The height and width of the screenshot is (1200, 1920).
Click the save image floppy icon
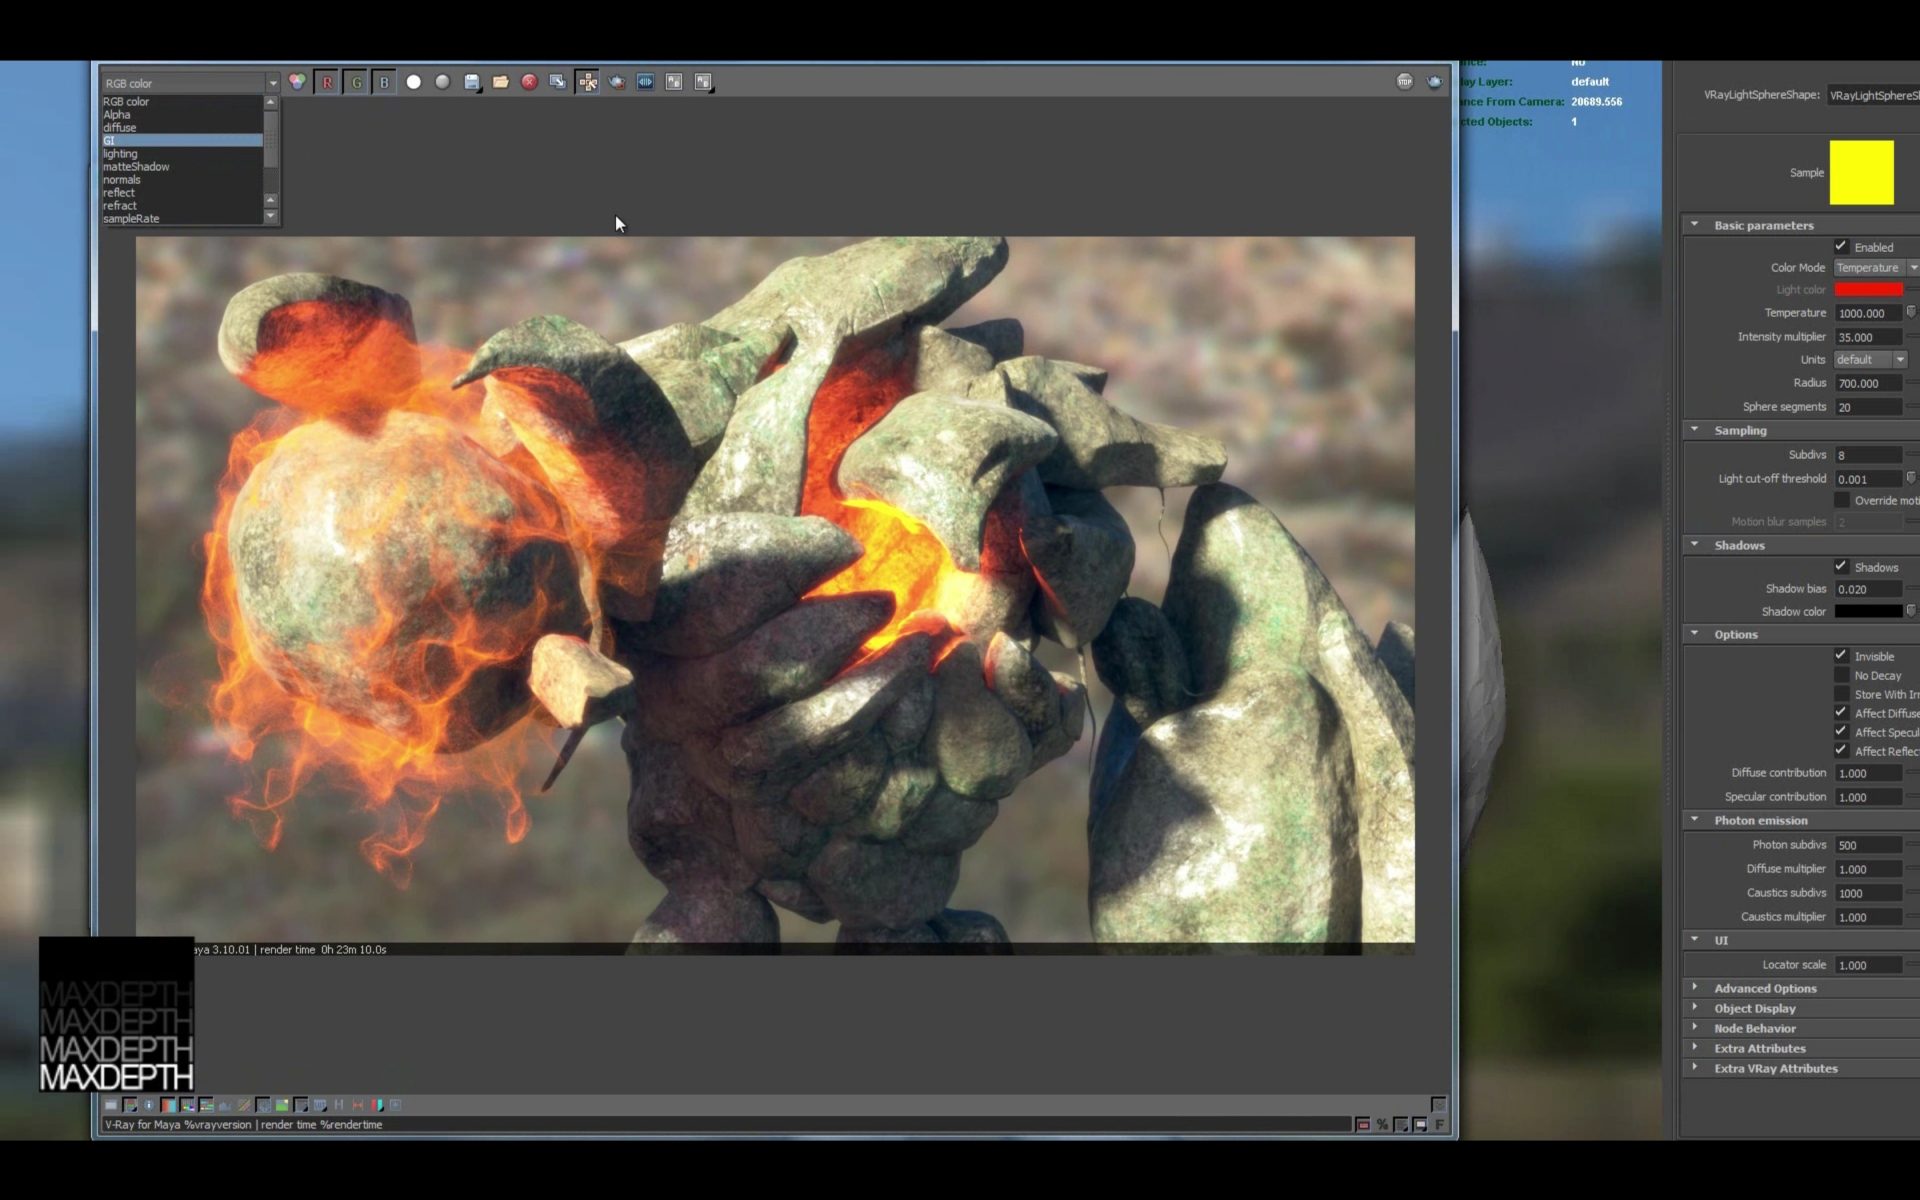(x=472, y=82)
